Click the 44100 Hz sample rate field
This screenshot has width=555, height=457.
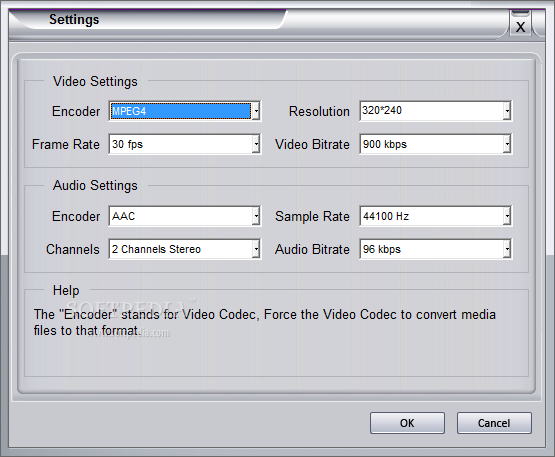pos(431,216)
